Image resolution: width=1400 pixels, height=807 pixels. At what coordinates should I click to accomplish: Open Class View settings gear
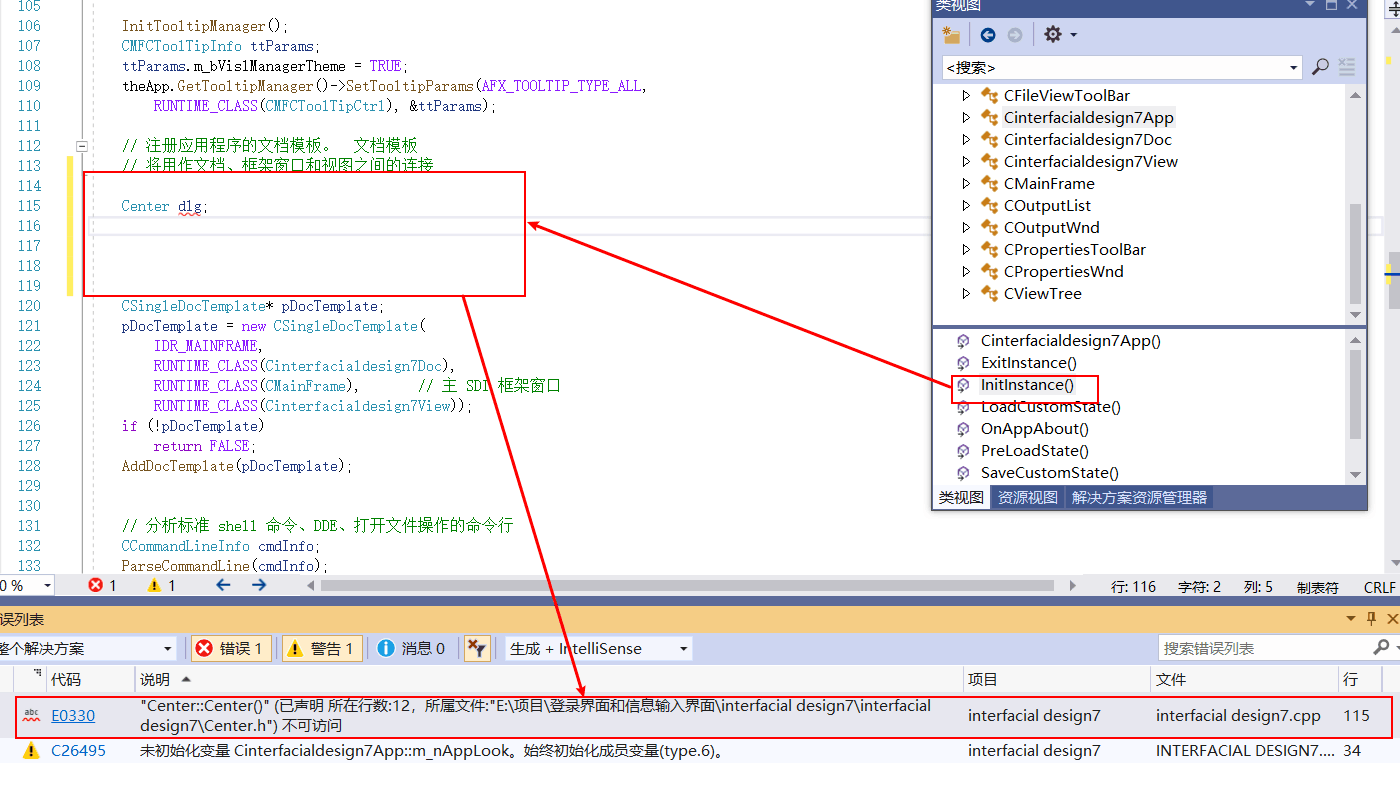1052,35
